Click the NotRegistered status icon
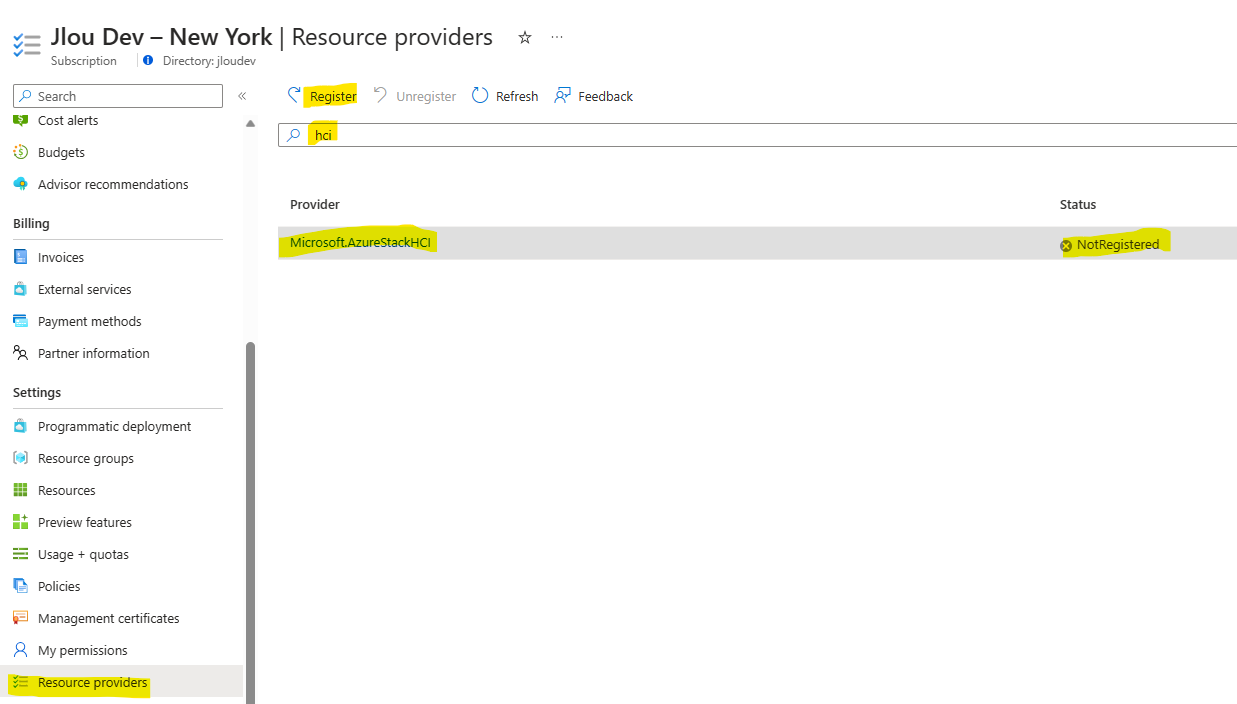Viewport: 1237px width, 704px height. pyautogui.click(x=1066, y=245)
